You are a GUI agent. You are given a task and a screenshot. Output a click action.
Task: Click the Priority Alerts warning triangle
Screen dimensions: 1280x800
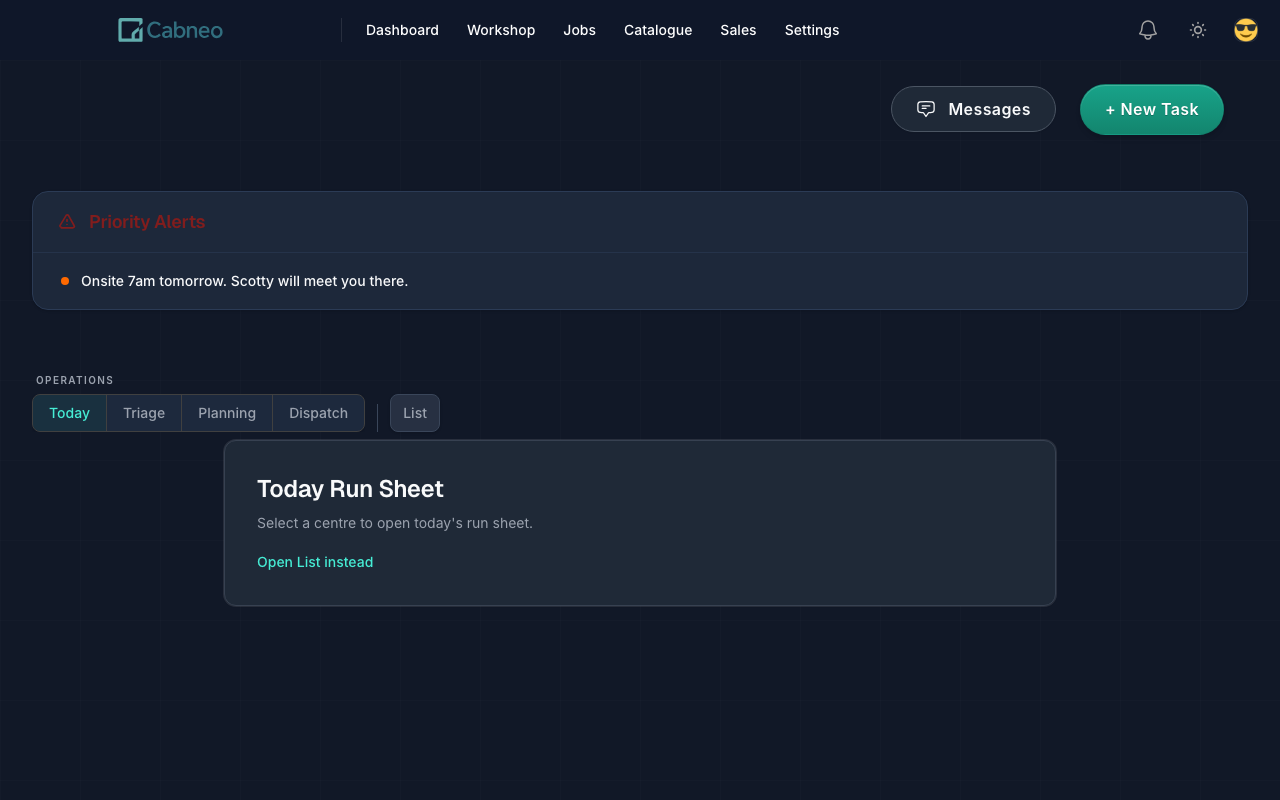pyautogui.click(x=66, y=221)
